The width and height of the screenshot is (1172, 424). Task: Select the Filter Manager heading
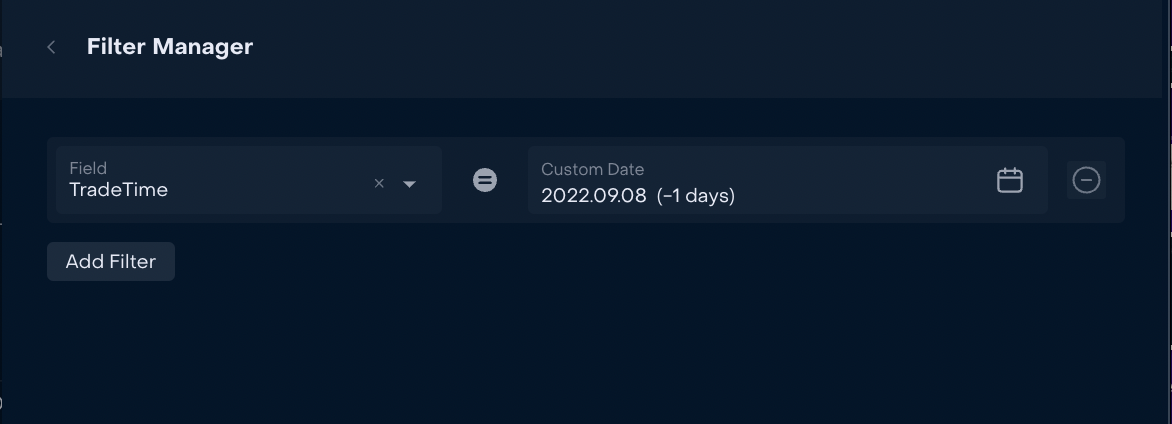click(170, 46)
